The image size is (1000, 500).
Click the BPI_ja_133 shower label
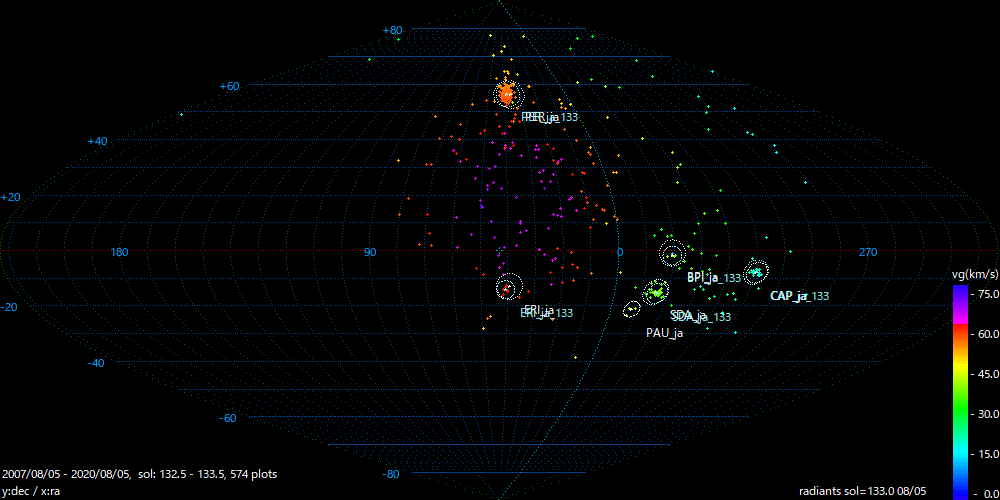click(714, 277)
